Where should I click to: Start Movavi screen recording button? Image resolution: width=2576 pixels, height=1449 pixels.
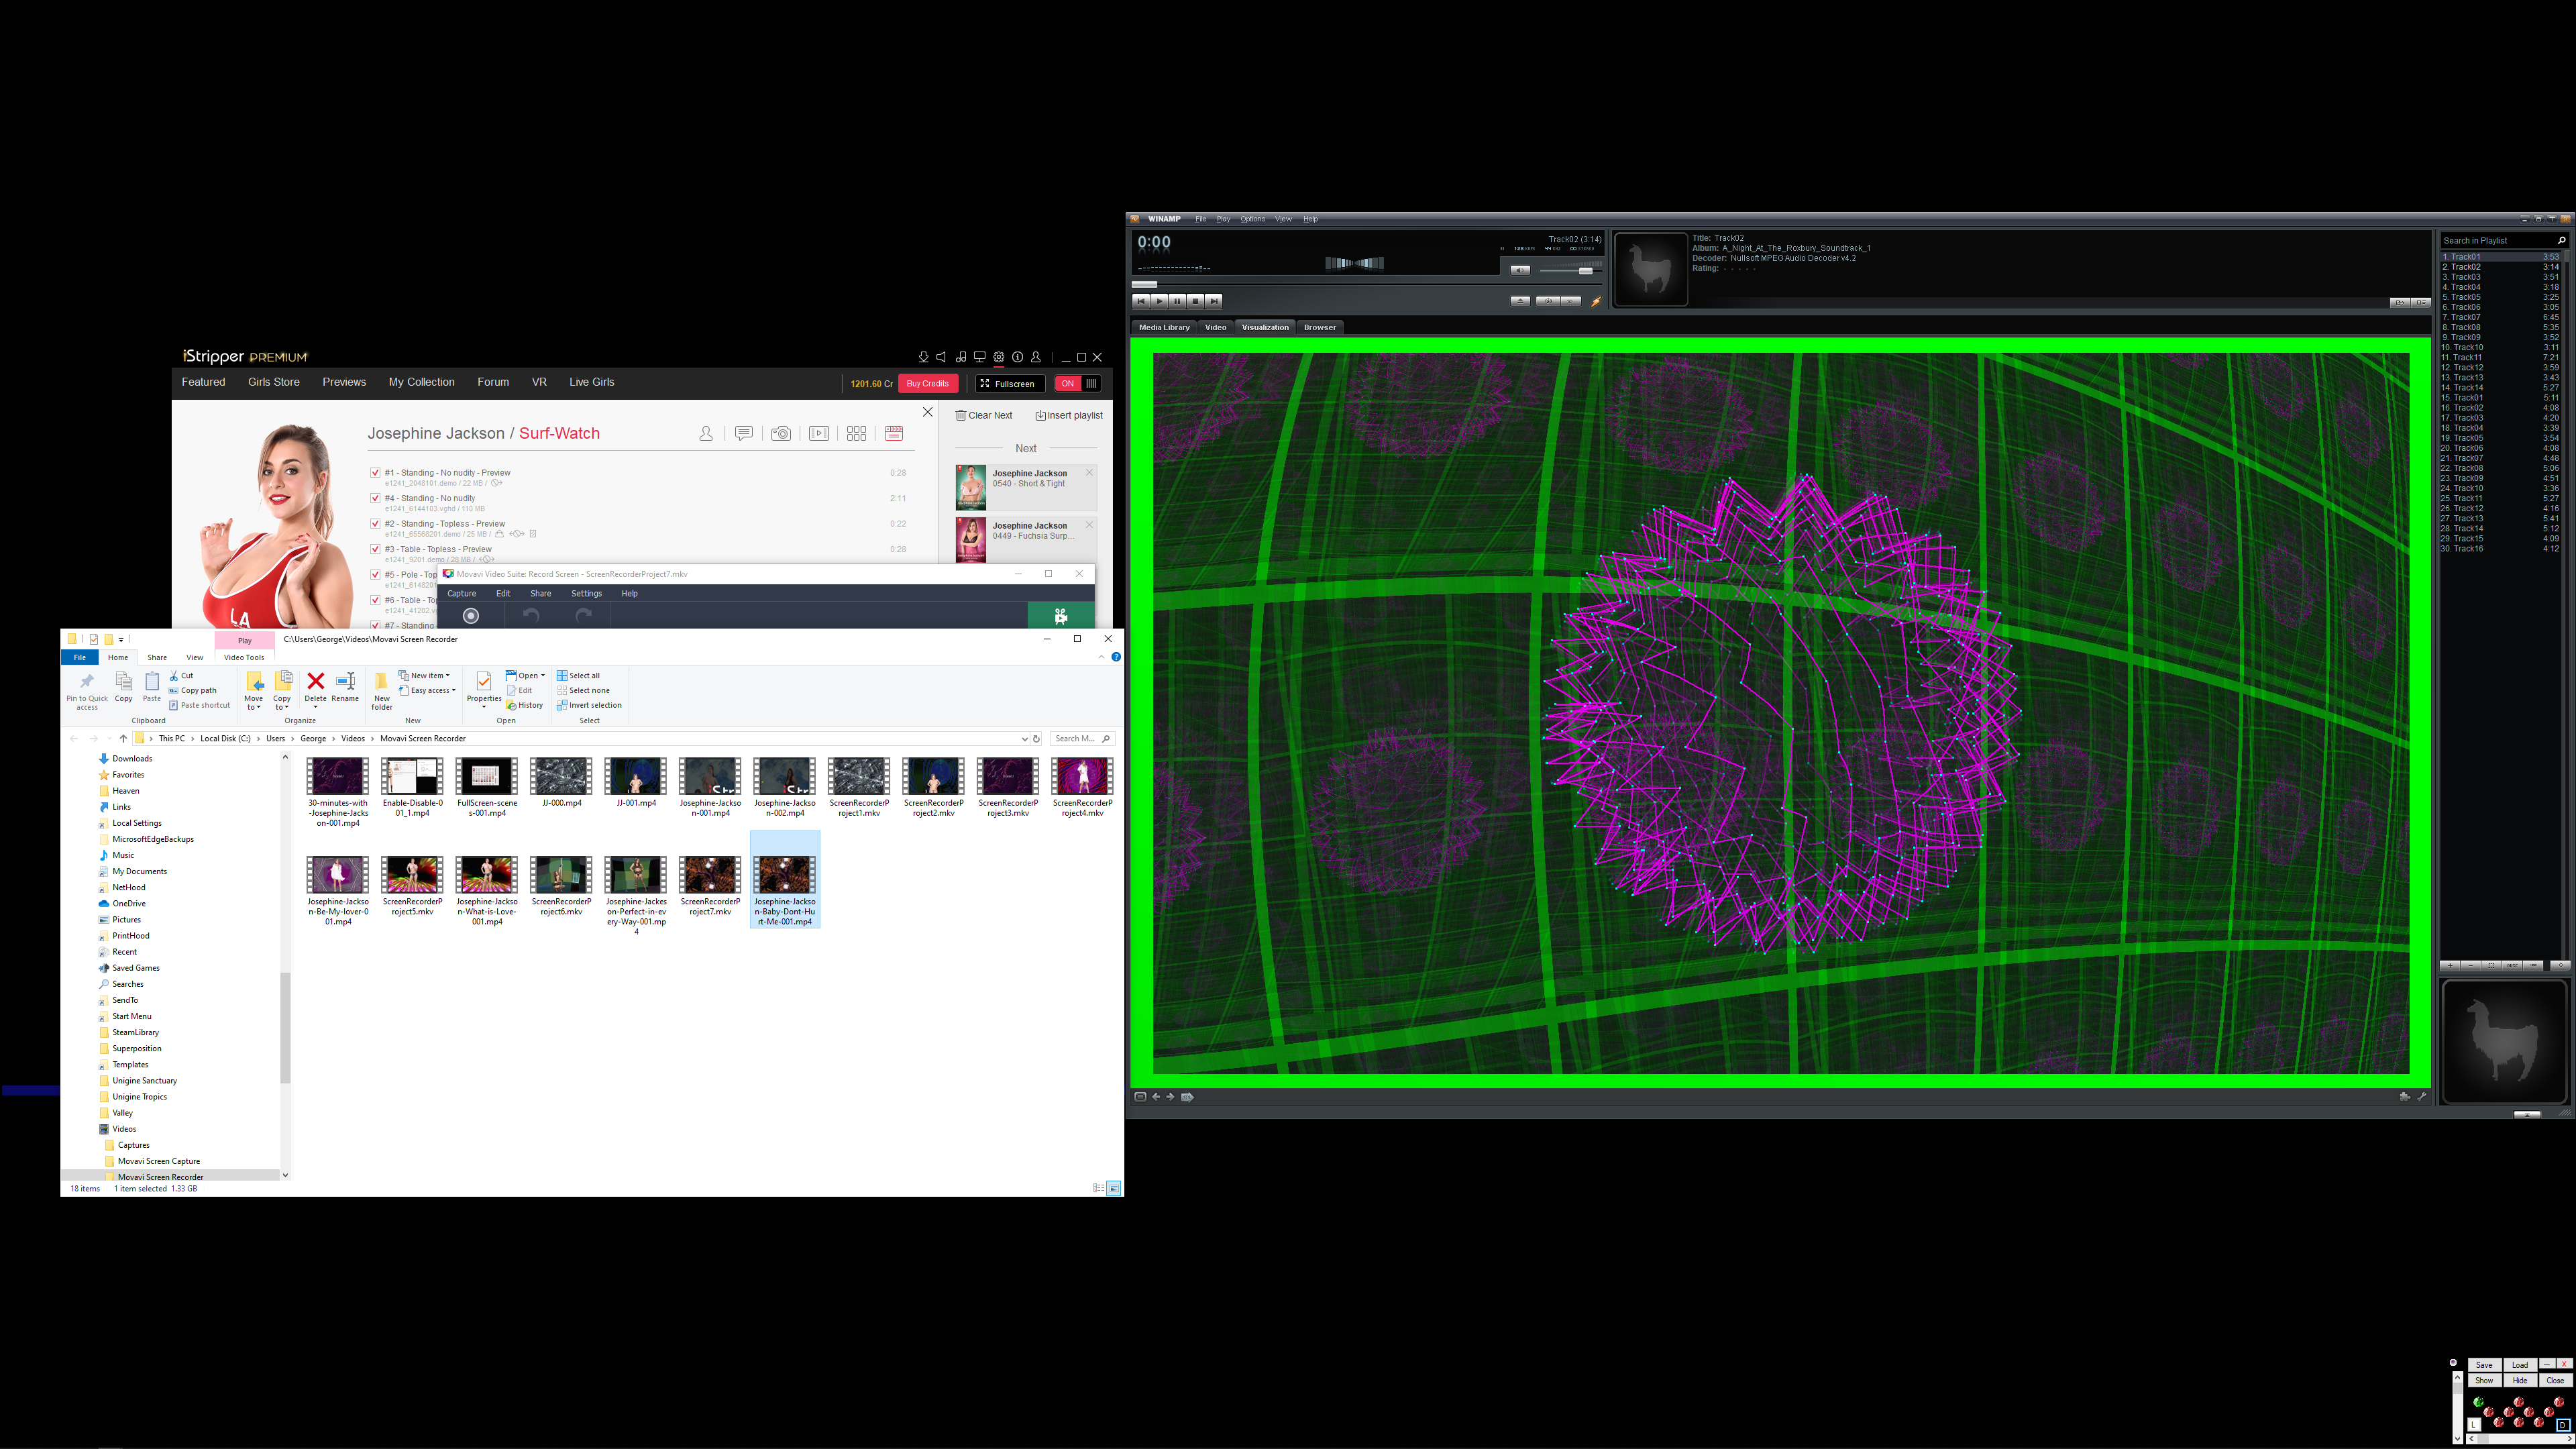[x=471, y=616]
